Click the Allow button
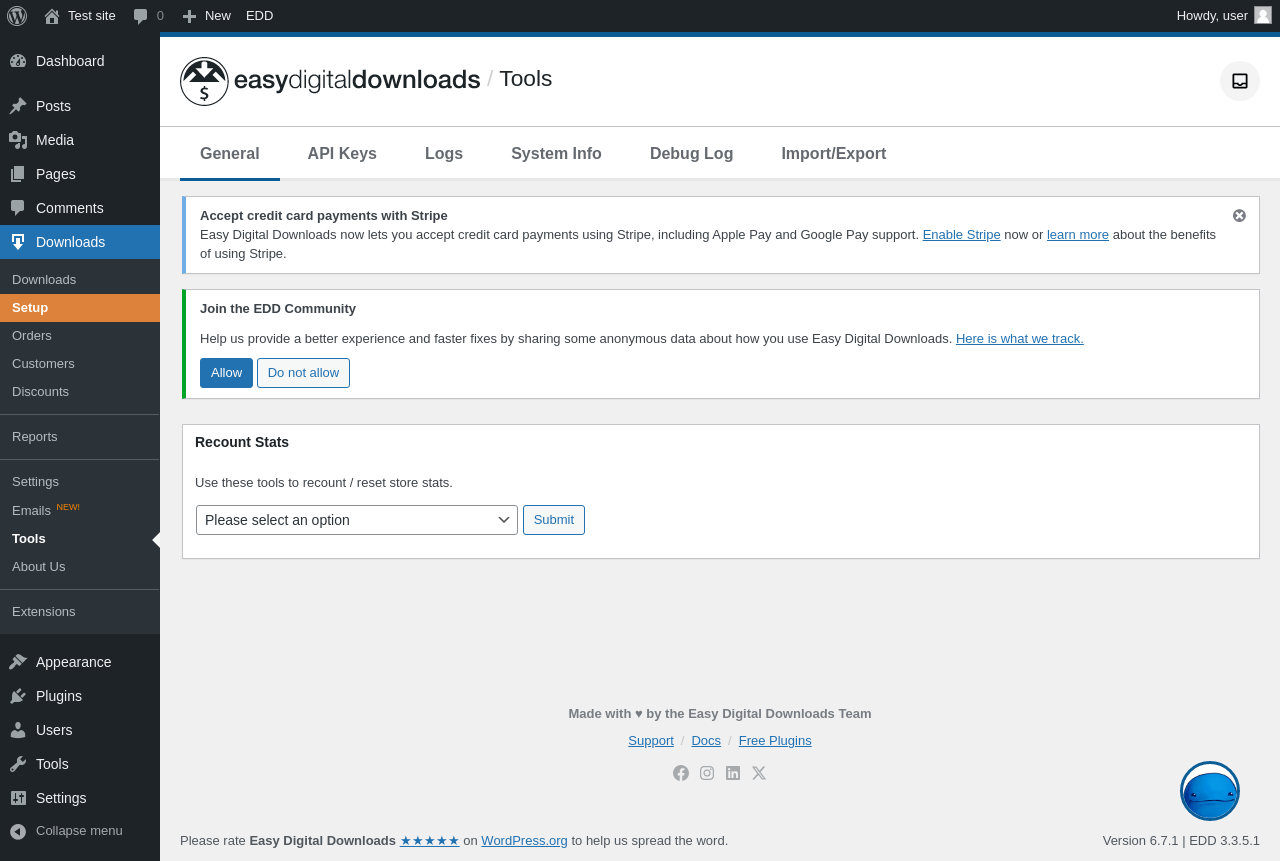The image size is (1280, 861). pyautogui.click(x=226, y=373)
